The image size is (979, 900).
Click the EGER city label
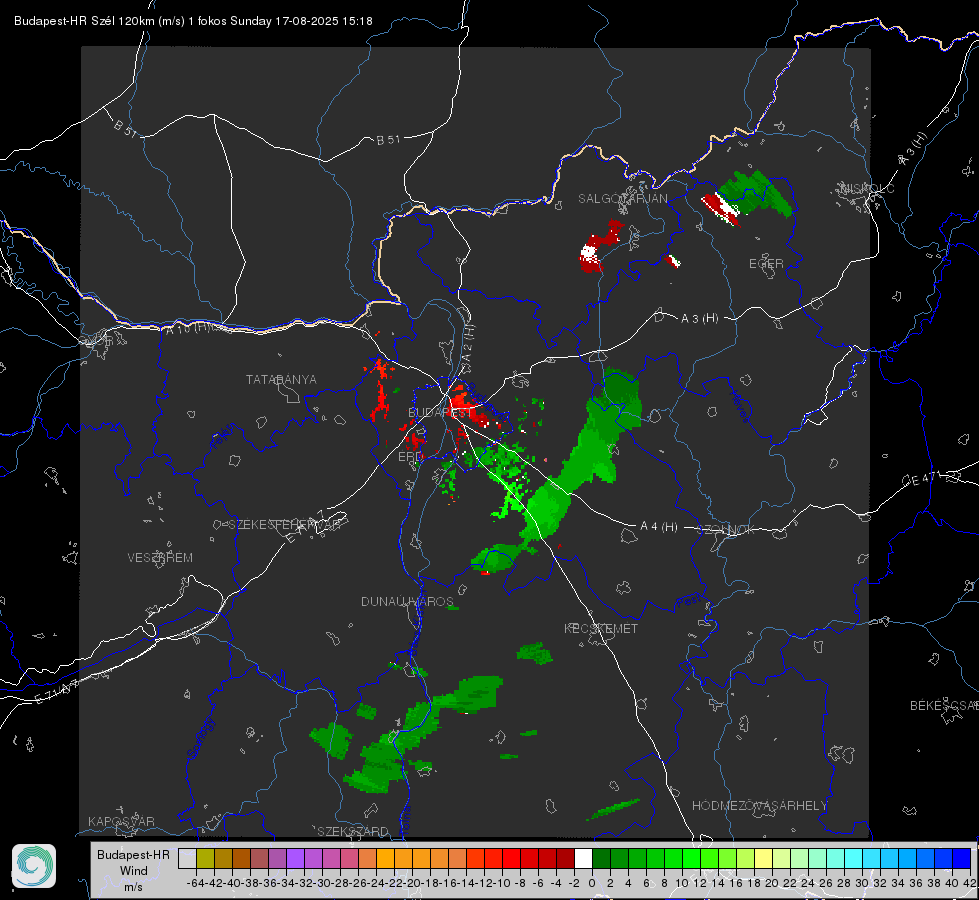tap(766, 264)
